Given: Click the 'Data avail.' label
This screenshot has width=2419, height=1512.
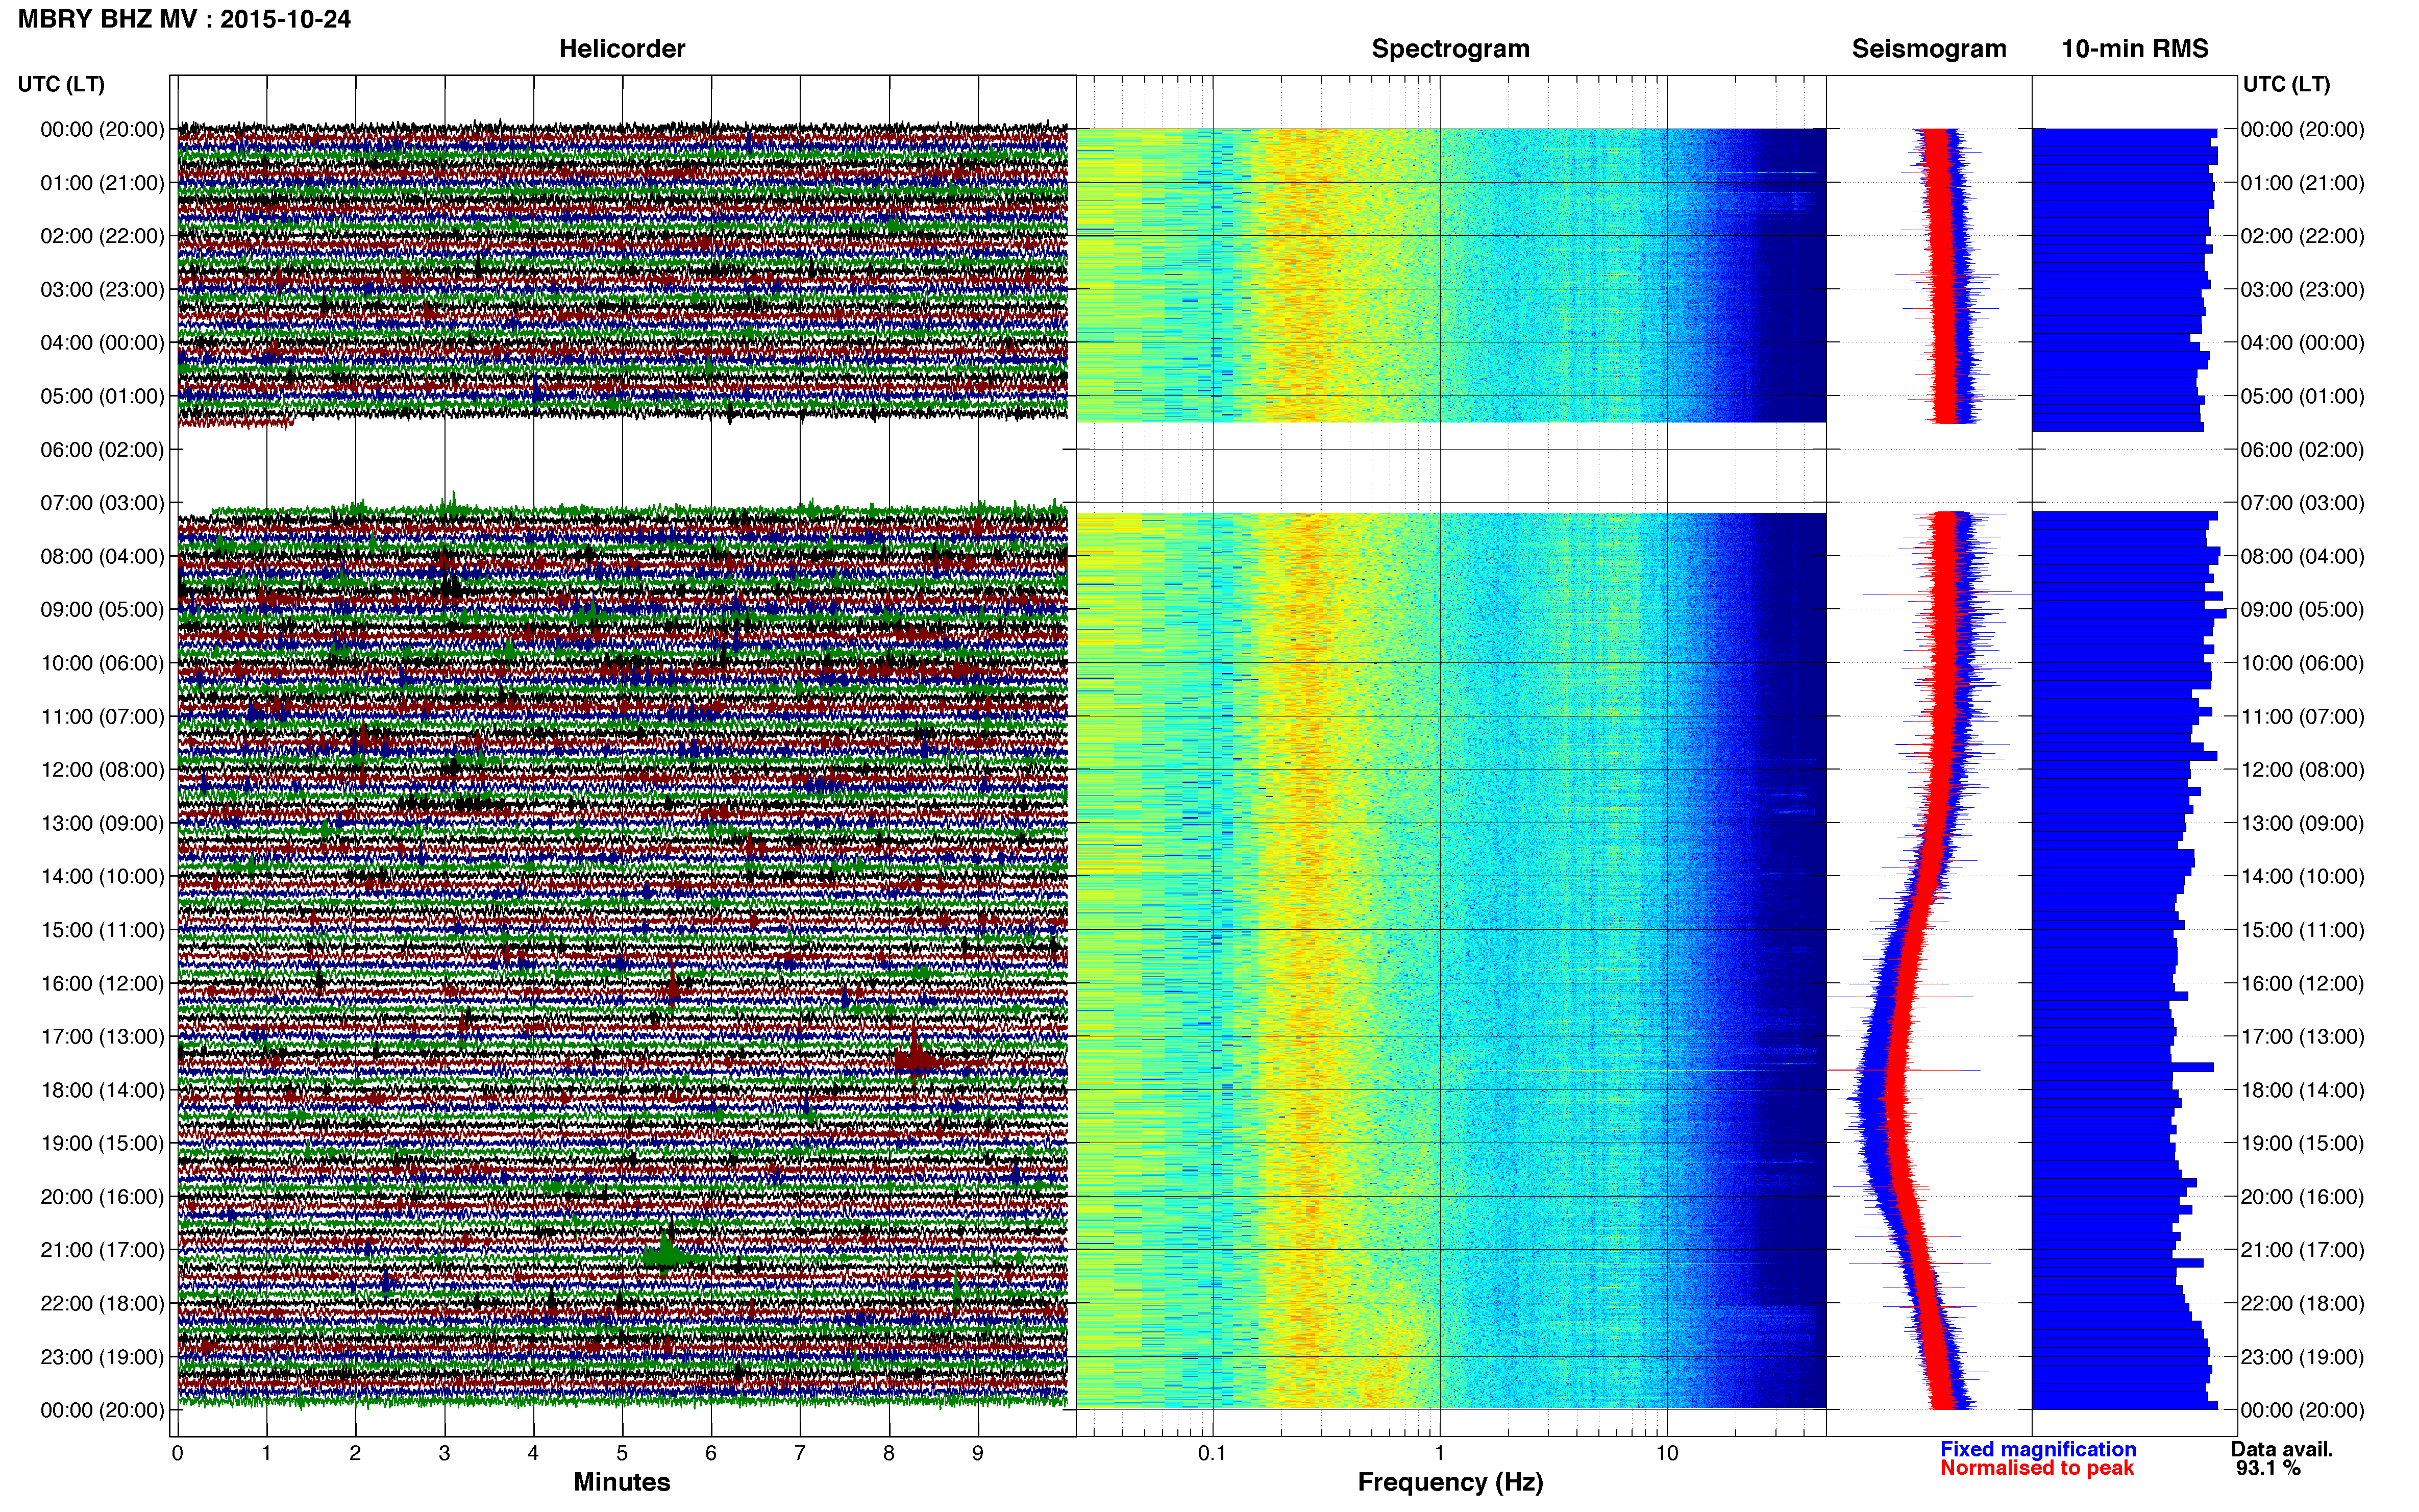Looking at the screenshot, I should 2282,1449.
